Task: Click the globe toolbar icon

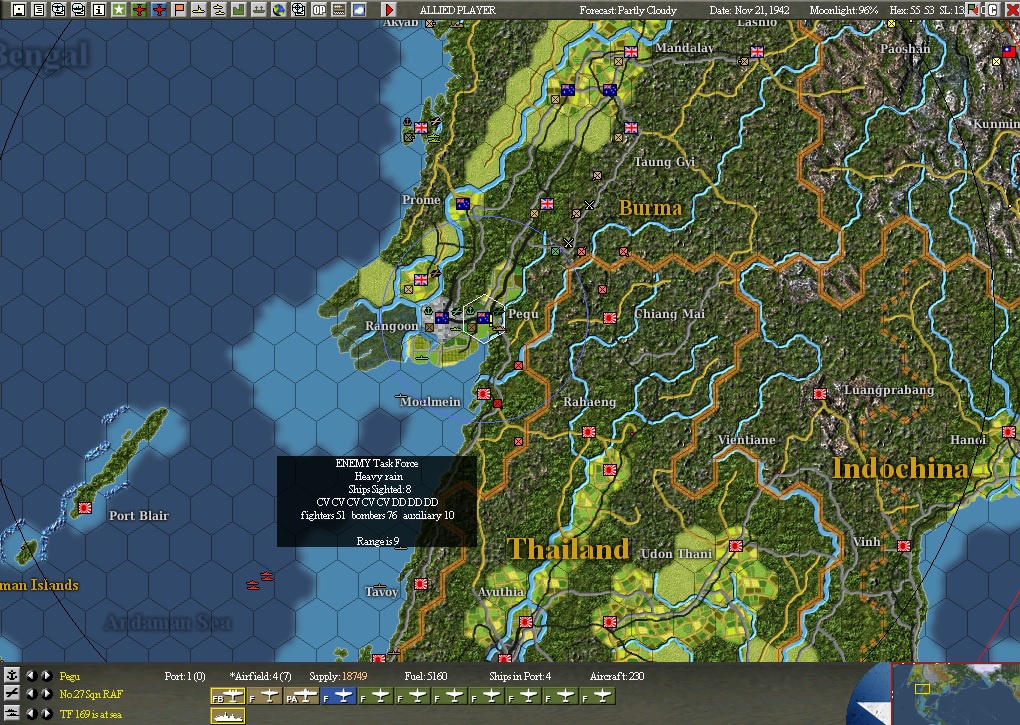Action: (x=278, y=10)
